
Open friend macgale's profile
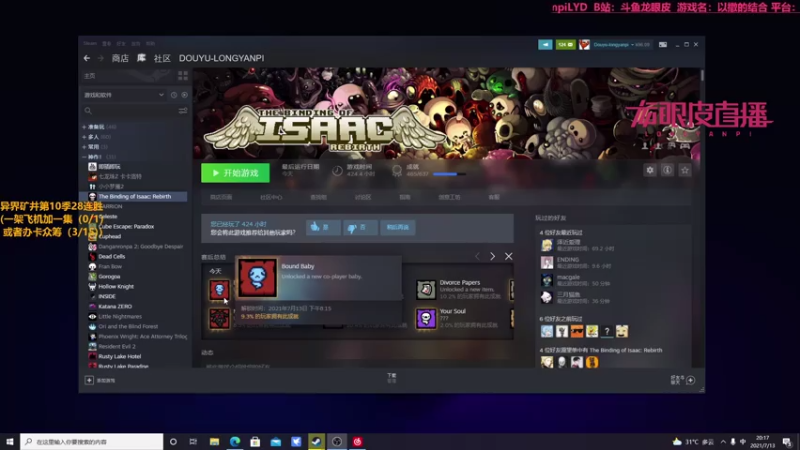coord(568,280)
